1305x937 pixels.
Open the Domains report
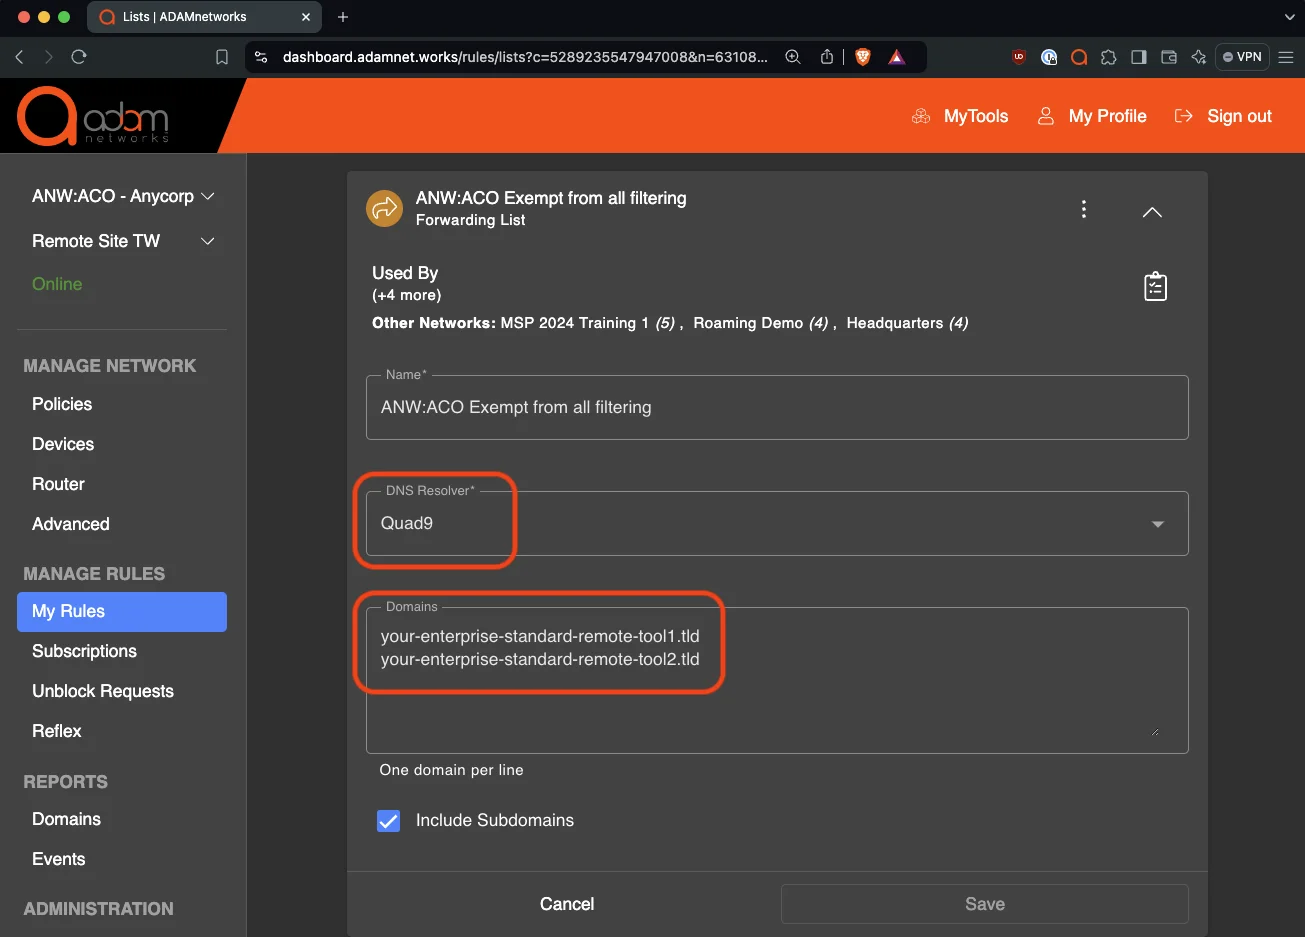[66, 819]
